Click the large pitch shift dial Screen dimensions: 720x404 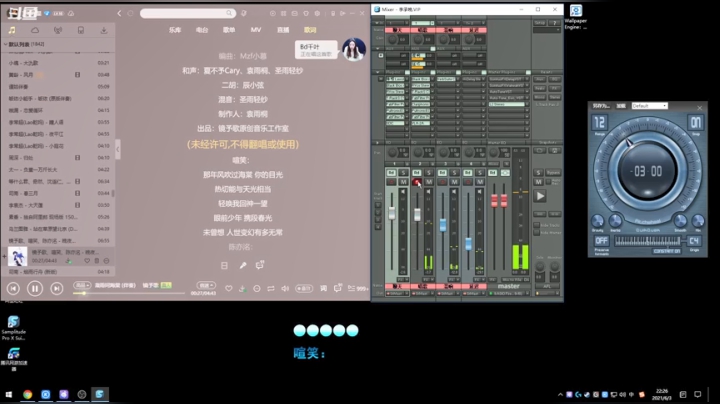pyautogui.click(x=648, y=171)
